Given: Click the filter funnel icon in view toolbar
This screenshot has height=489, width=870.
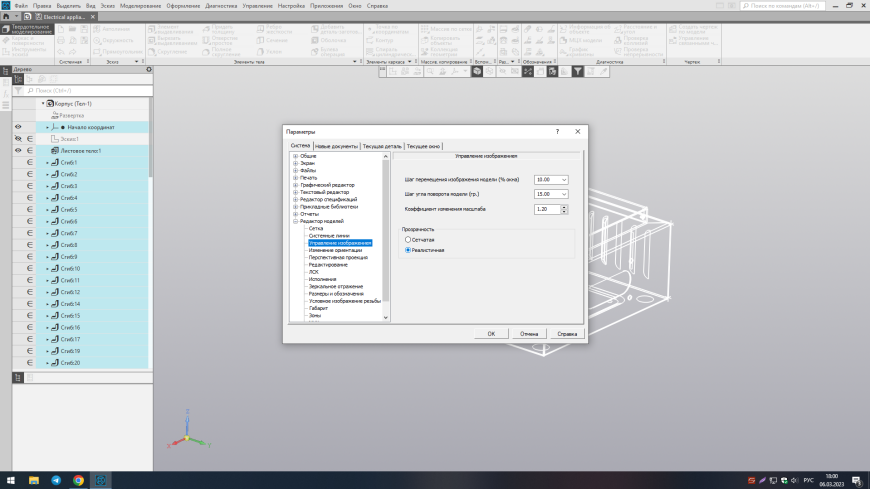Looking at the screenshot, I should [578, 71].
